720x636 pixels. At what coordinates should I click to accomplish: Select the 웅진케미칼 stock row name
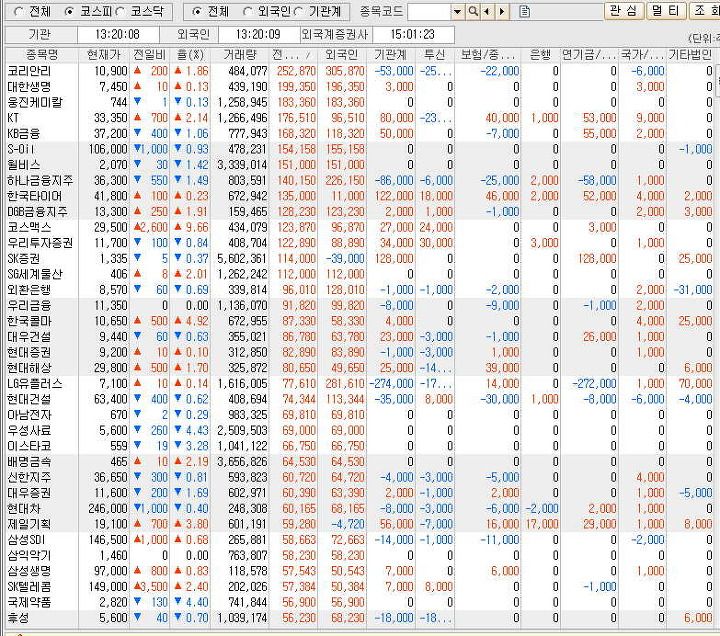click(x=35, y=102)
